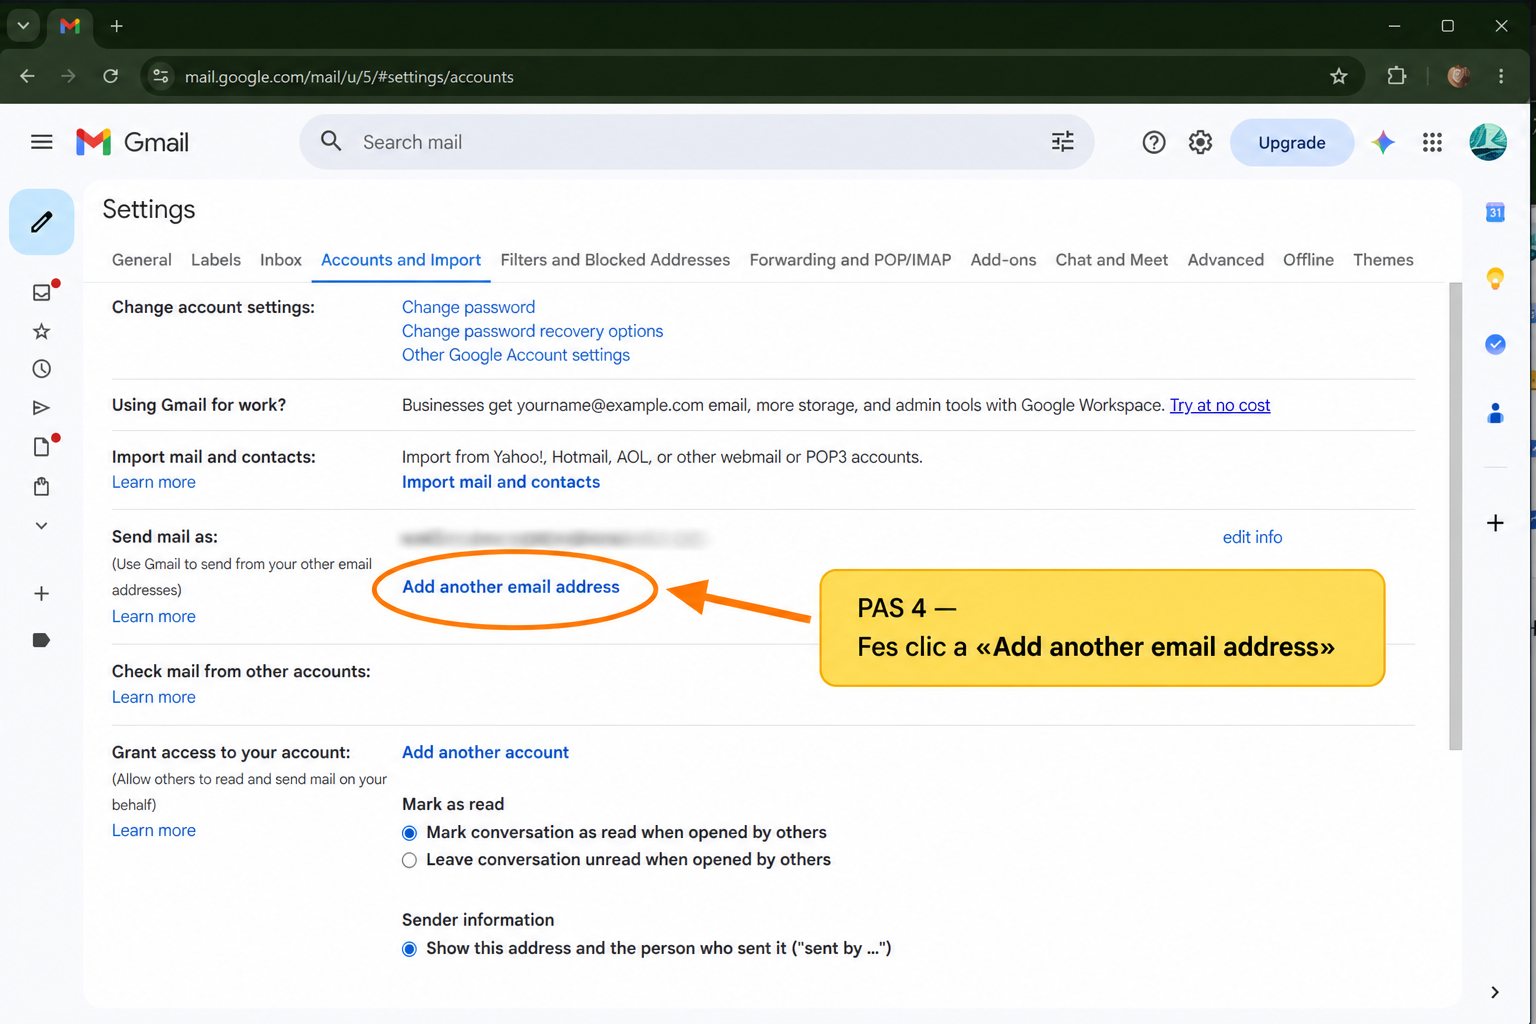1536x1024 pixels.
Task: Open Chat and Meet tab
Action: tap(1112, 260)
